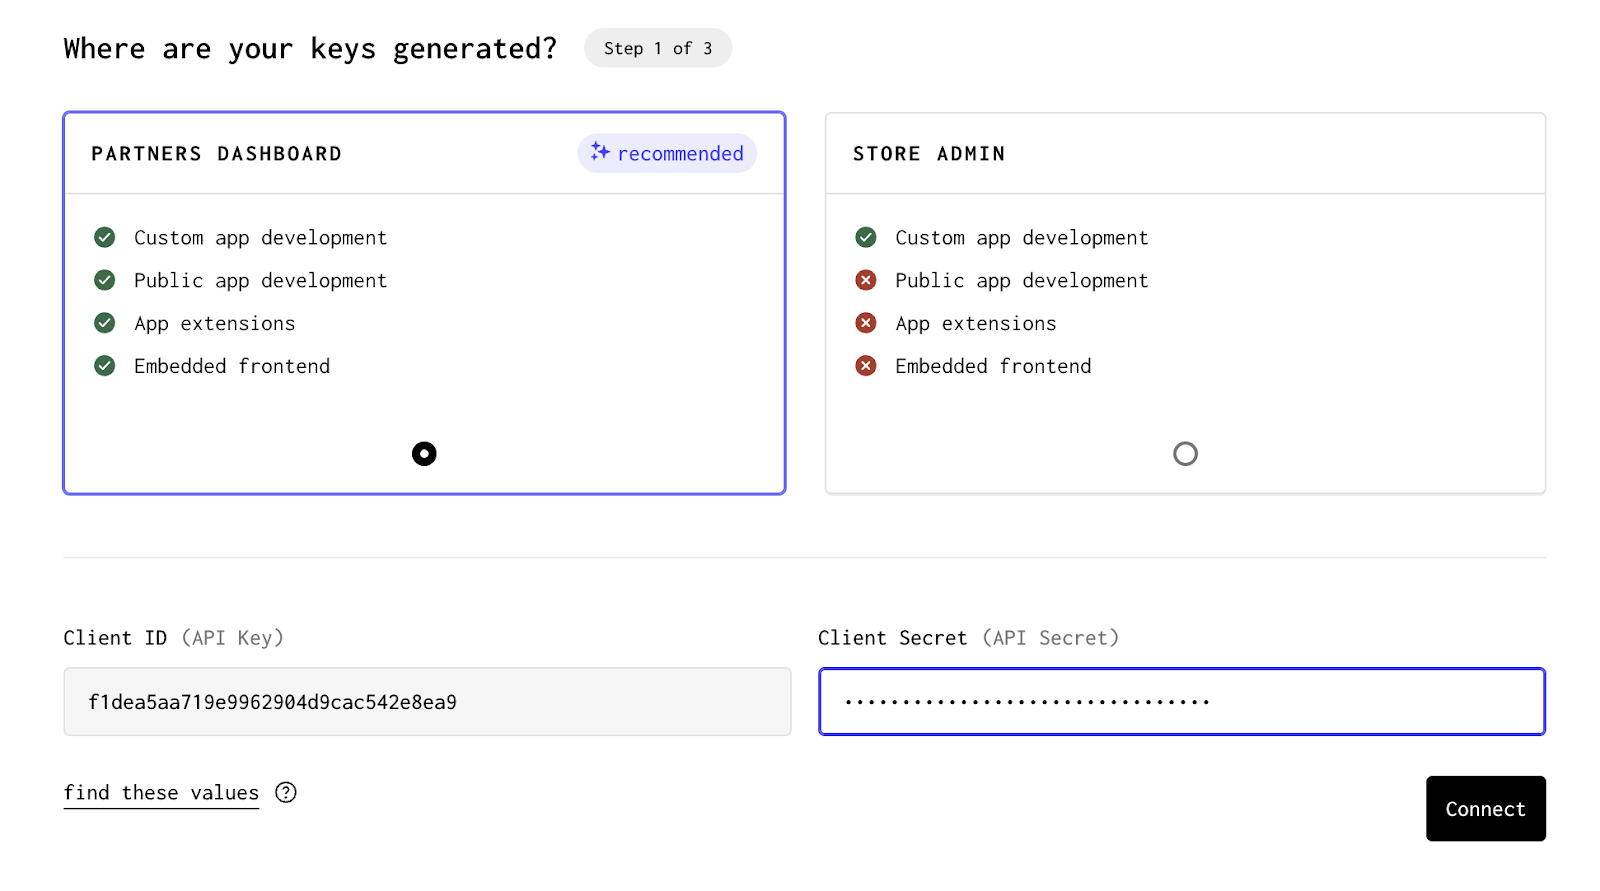
Task: Click Store Admin cross icon for App extensions
Action: [x=866, y=323]
